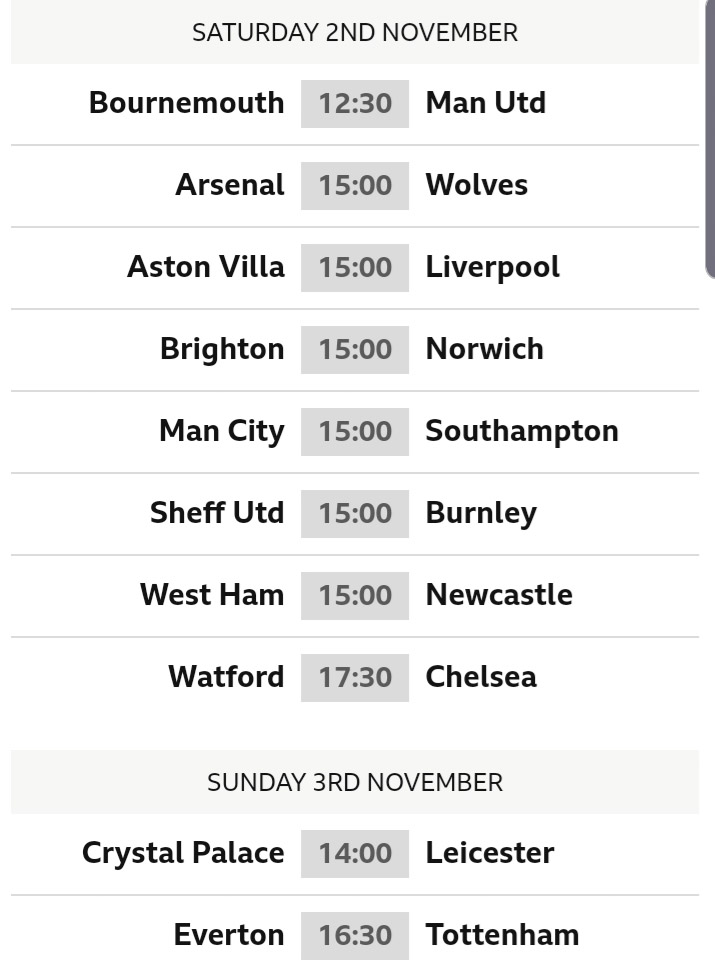The height and width of the screenshot is (980, 715).
Task: Open the Watford 17:30 kick-off box
Action: tap(355, 678)
